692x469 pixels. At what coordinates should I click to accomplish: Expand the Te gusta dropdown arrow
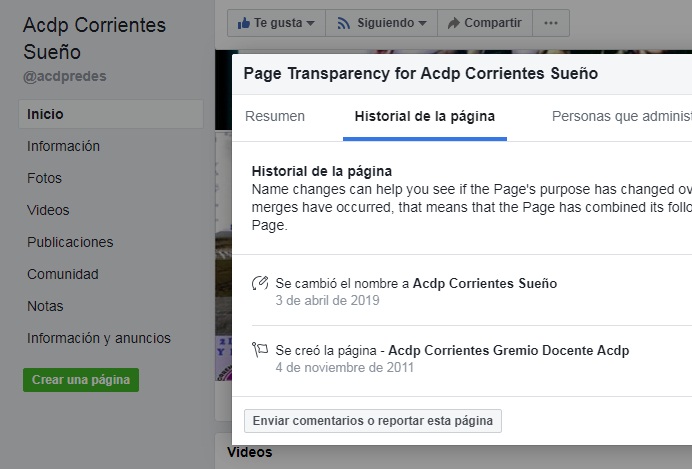coord(311,23)
